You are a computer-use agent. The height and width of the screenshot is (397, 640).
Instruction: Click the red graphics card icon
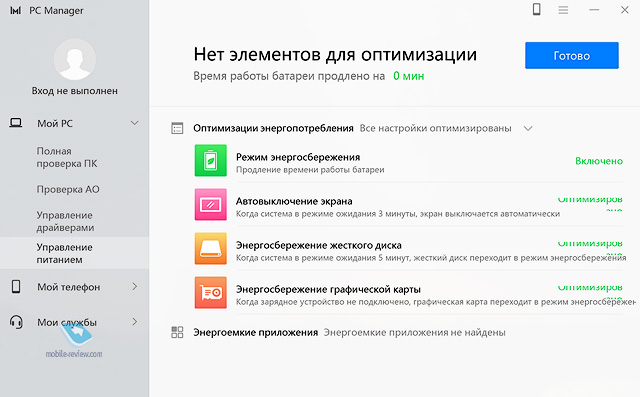pyautogui.click(x=211, y=293)
